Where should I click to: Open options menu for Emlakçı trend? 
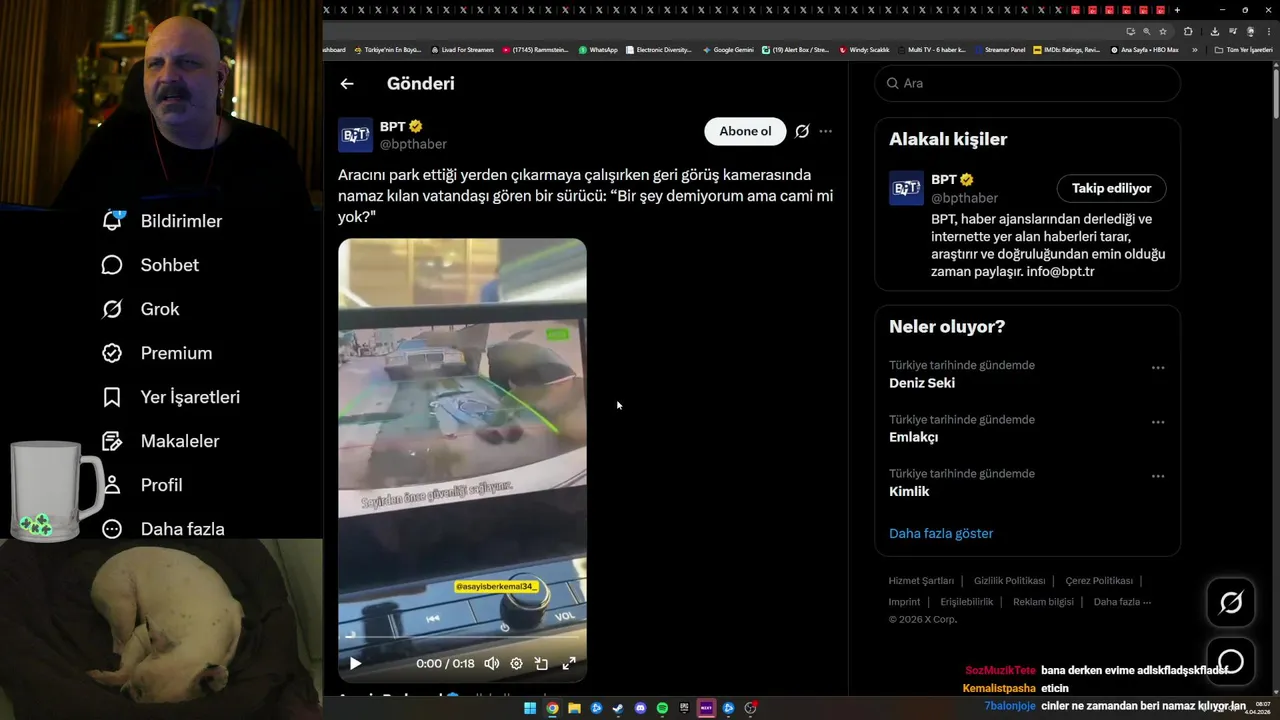click(1158, 422)
